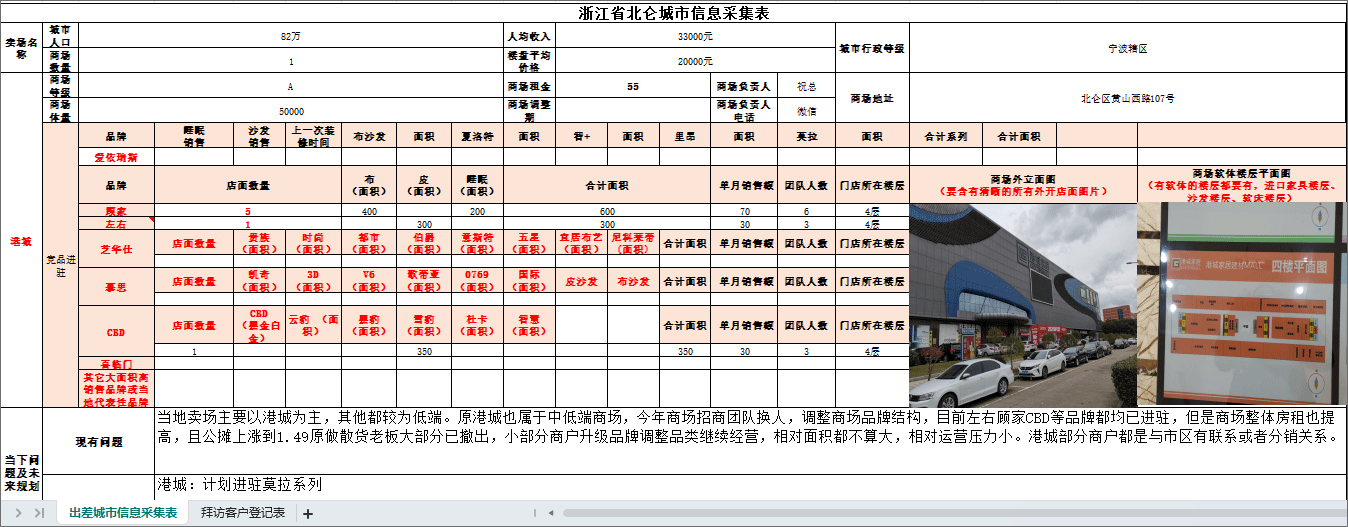This screenshot has height=527, width=1348.
Task: Select the per-capita income cell 33000元
Action: (694, 36)
